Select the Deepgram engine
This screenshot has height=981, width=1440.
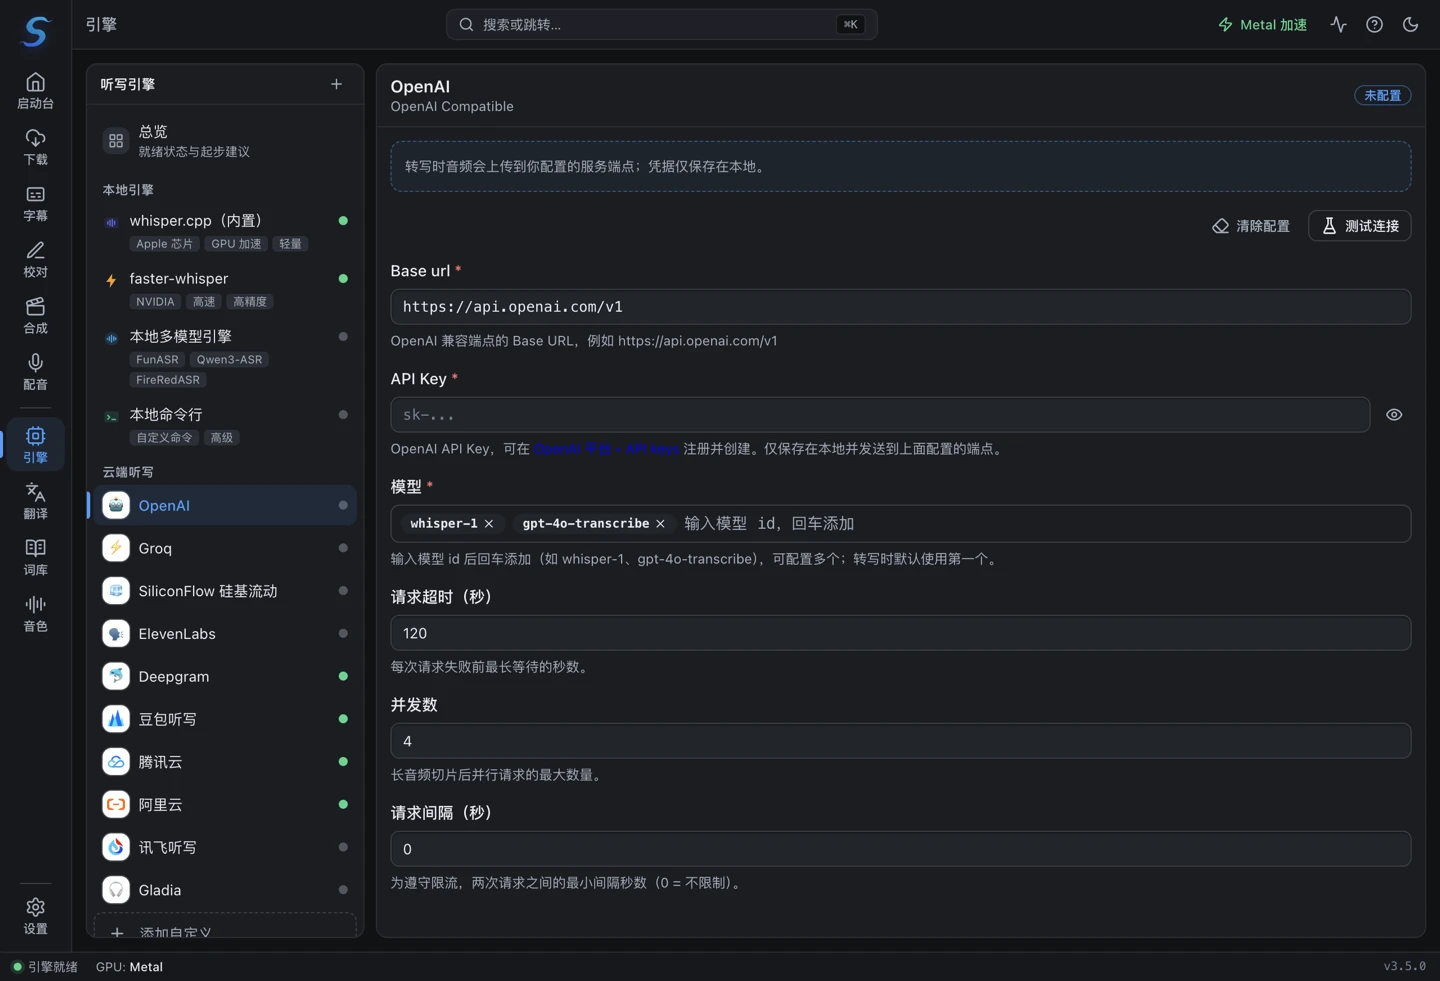(x=225, y=676)
